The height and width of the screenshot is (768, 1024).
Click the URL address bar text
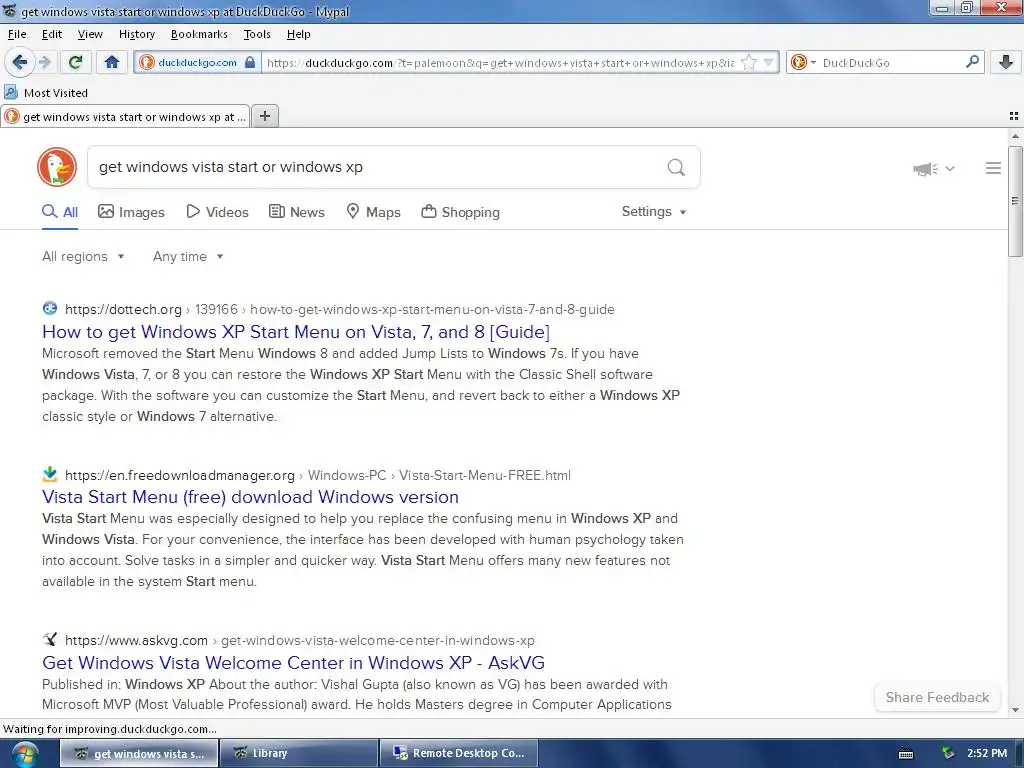coord(500,63)
